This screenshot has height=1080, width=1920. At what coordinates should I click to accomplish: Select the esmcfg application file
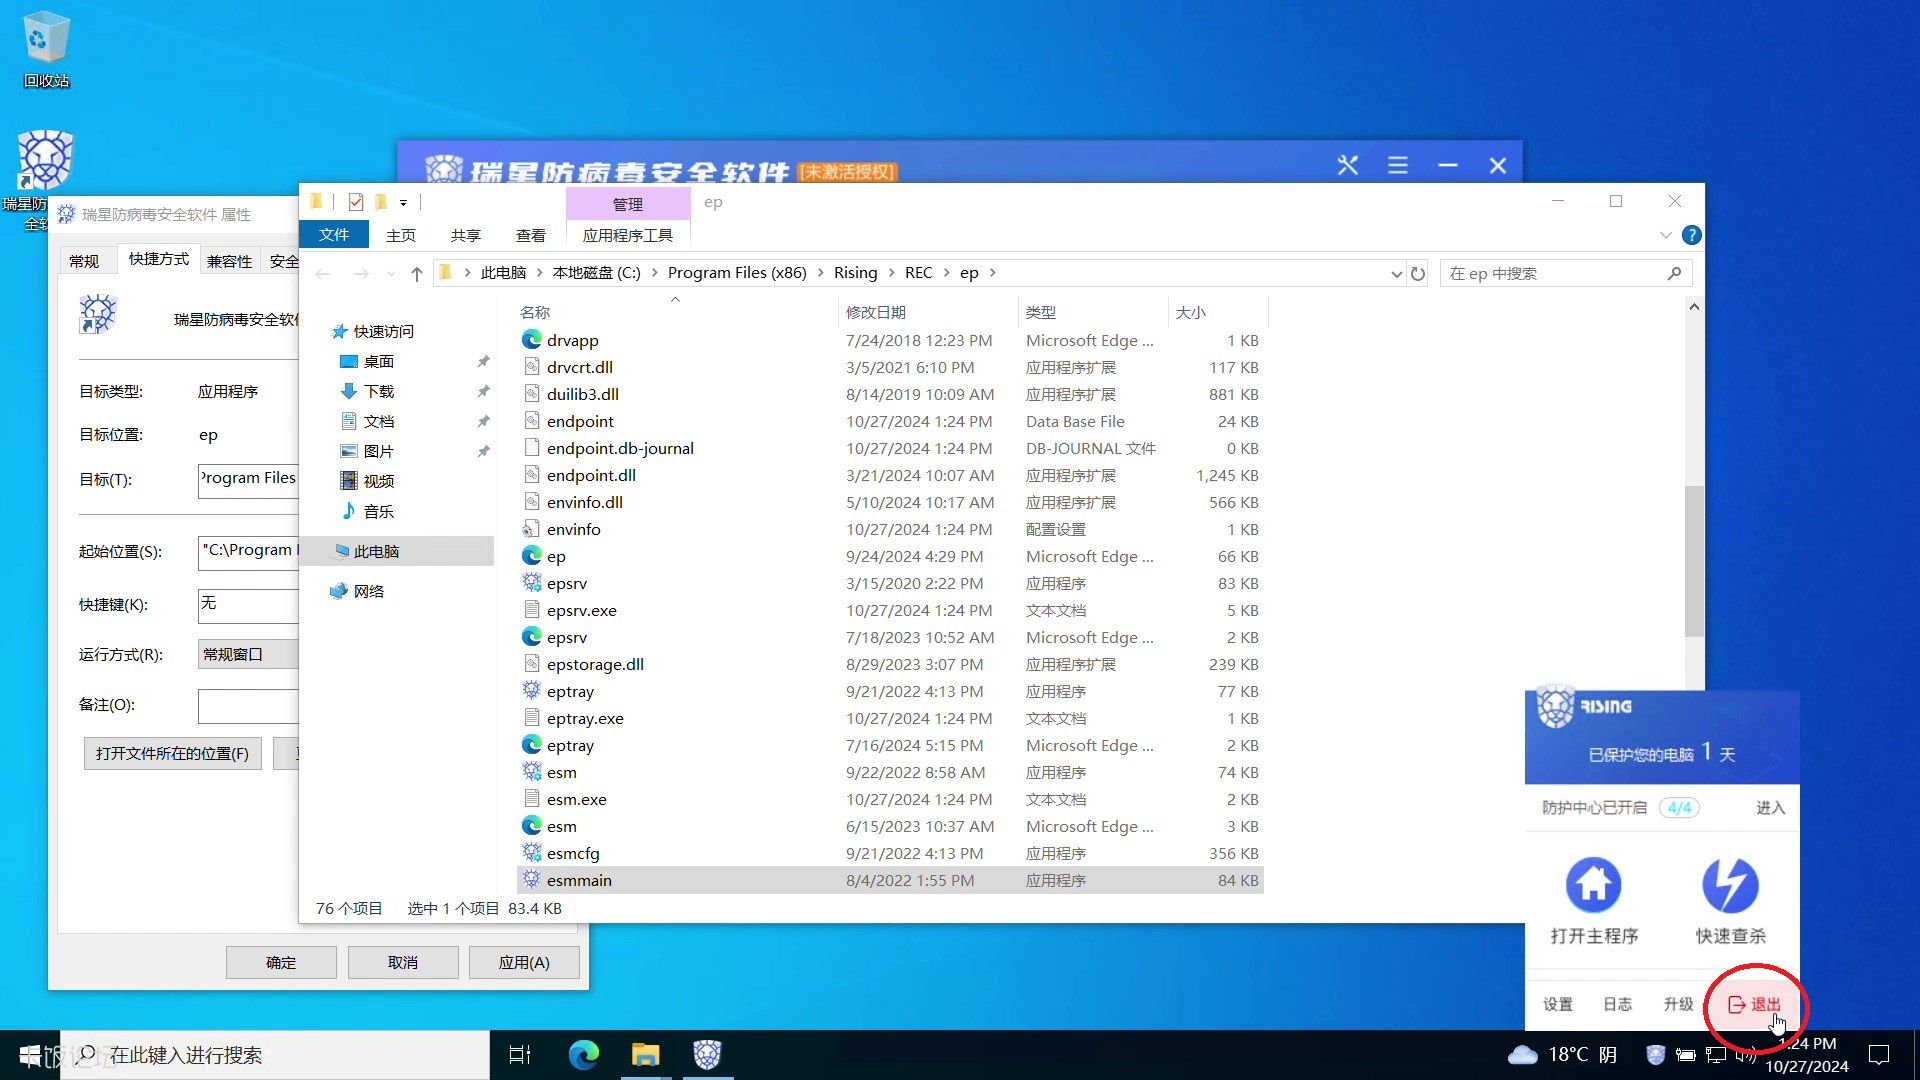890,853
